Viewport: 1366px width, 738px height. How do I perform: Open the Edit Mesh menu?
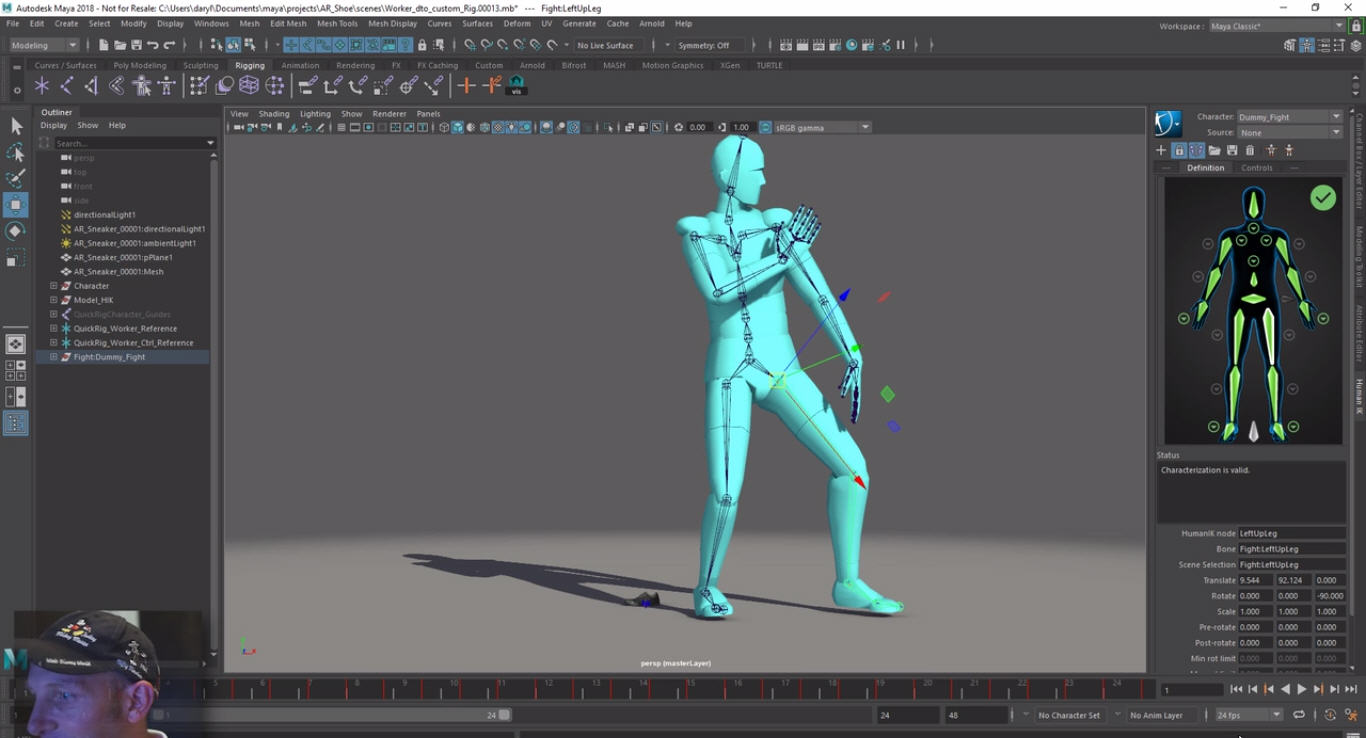click(x=288, y=24)
